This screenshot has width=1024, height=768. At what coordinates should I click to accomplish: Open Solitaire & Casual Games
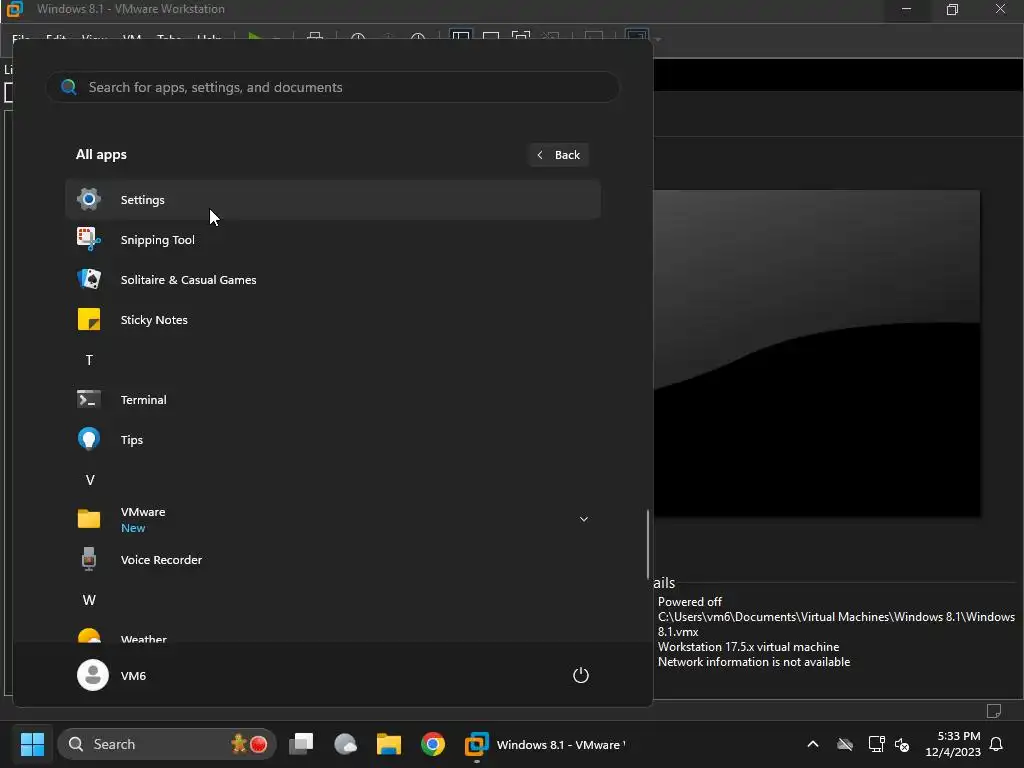point(333,280)
